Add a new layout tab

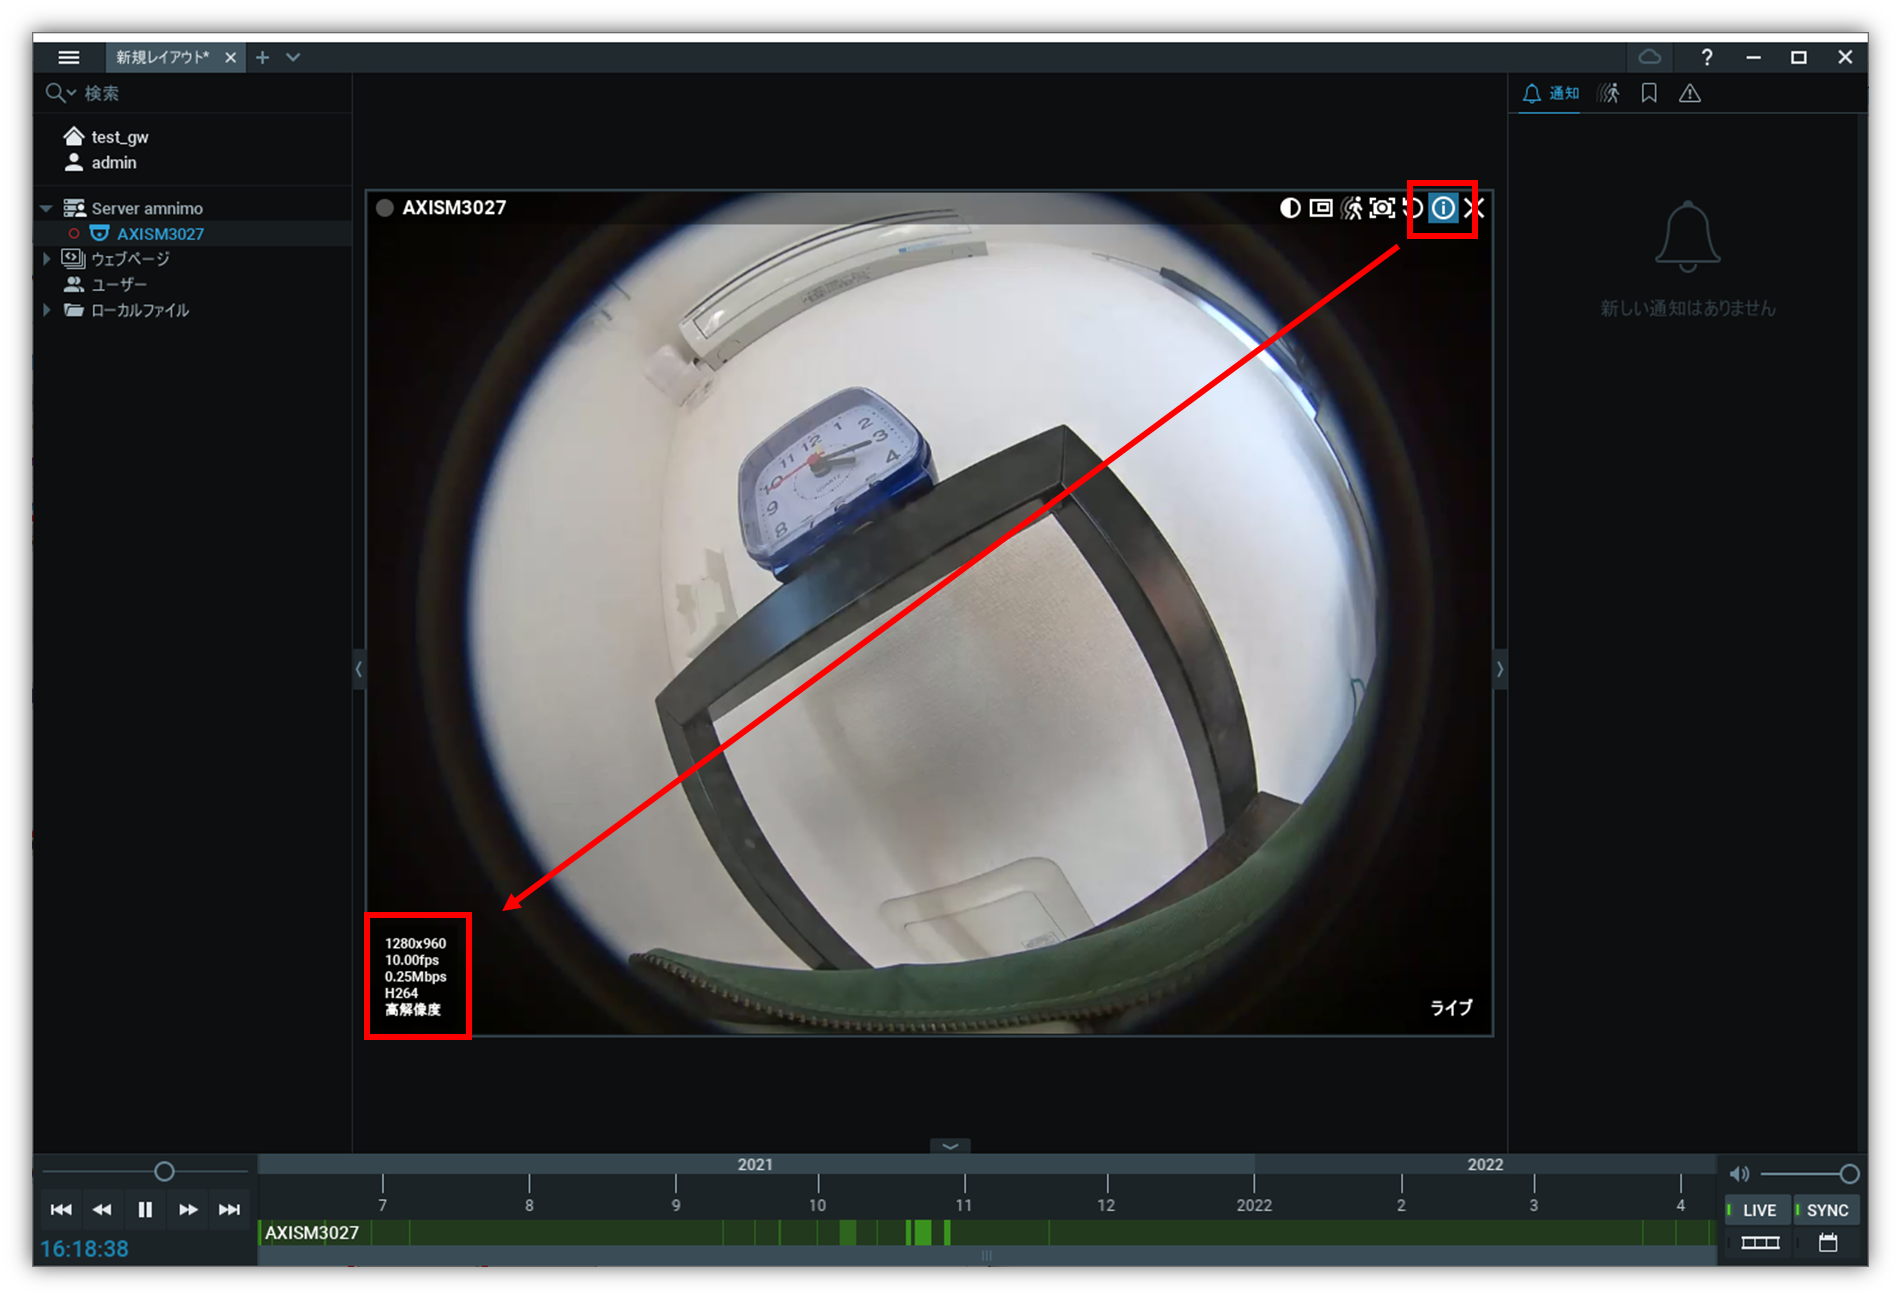click(262, 57)
